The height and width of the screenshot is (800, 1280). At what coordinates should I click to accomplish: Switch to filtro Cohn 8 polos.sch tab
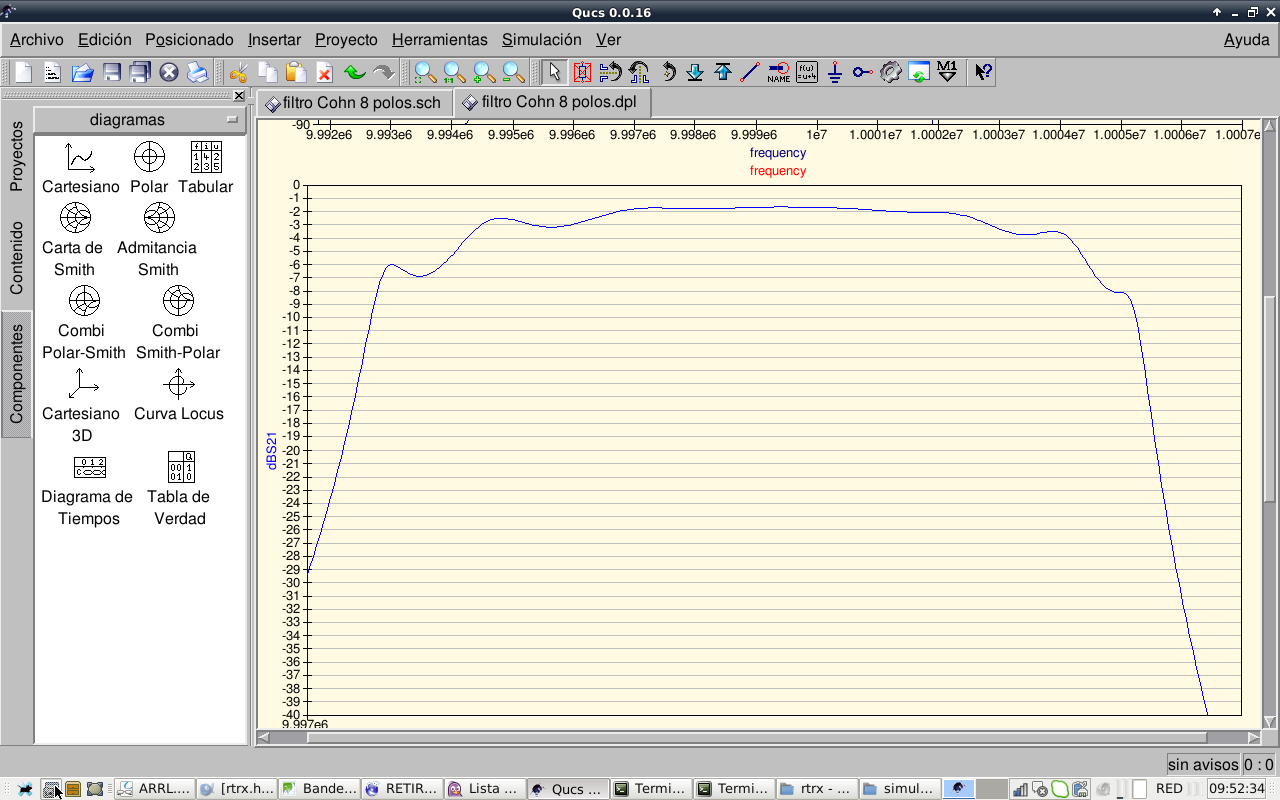pyautogui.click(x=354, y=103)
